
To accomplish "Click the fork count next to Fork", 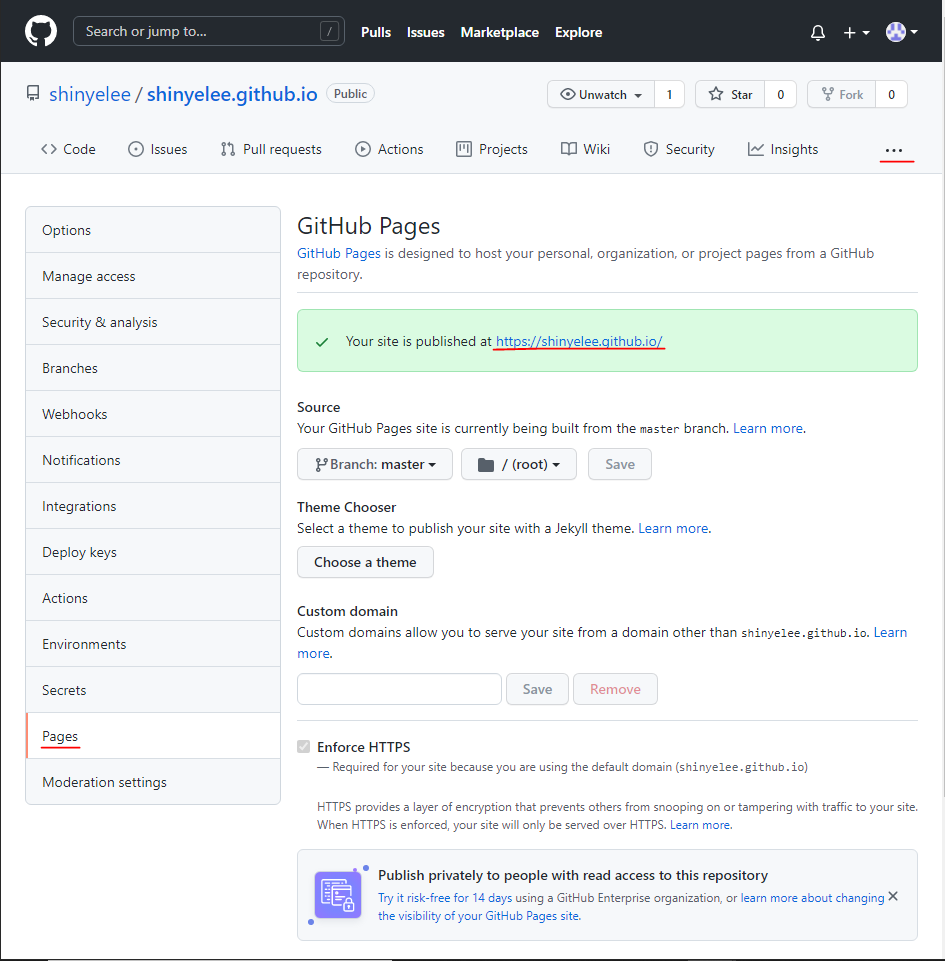I will [891, 94].
